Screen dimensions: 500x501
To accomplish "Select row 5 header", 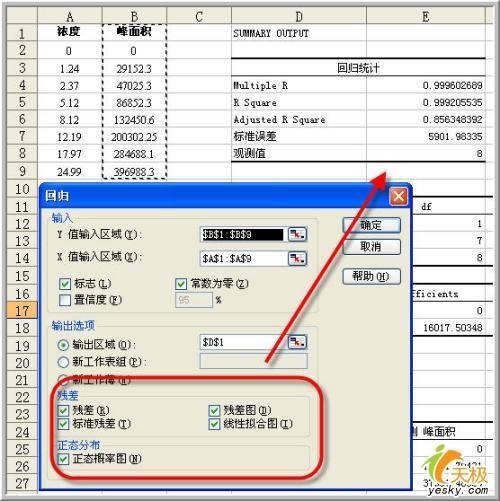I will [22, 102].
